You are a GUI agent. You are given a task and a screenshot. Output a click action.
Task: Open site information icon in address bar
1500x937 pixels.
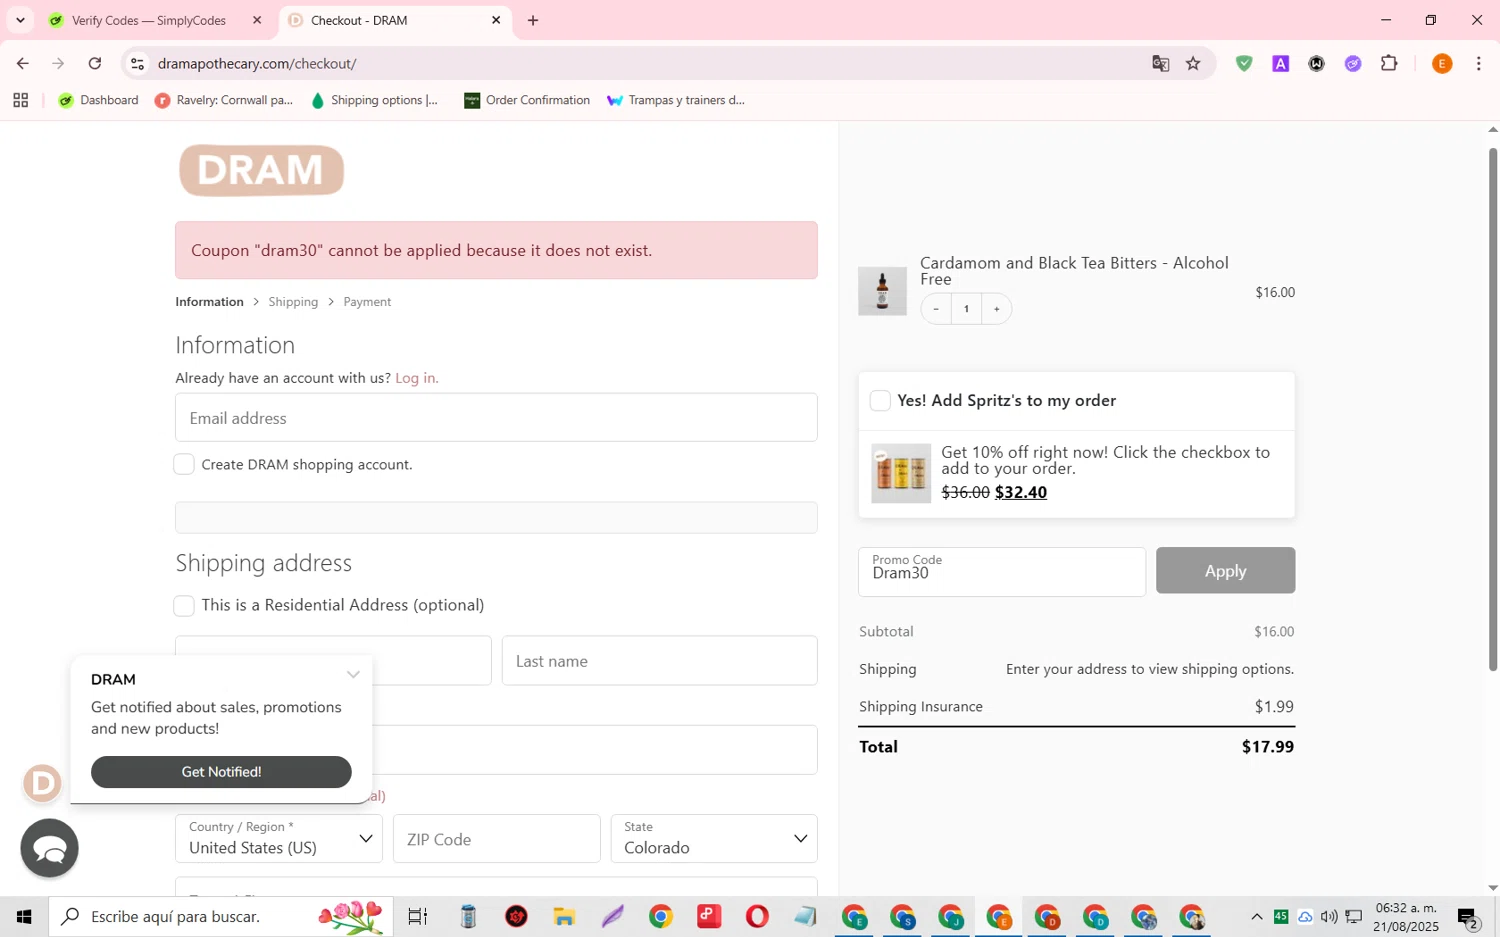coord(137,63)
